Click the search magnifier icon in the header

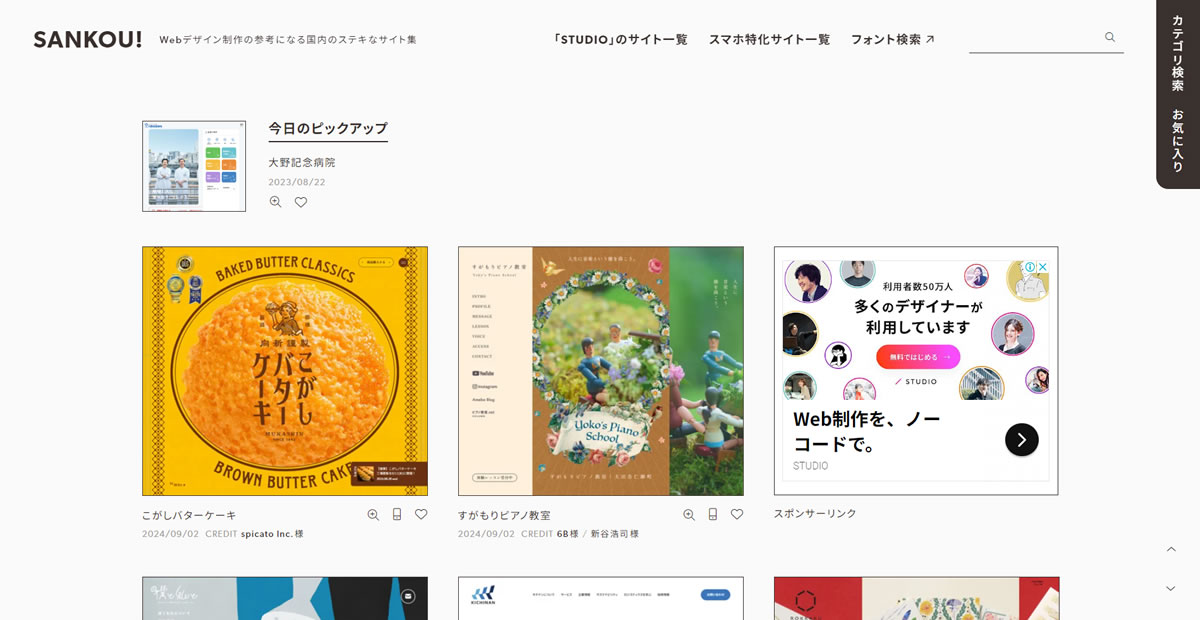(1110, 37)
